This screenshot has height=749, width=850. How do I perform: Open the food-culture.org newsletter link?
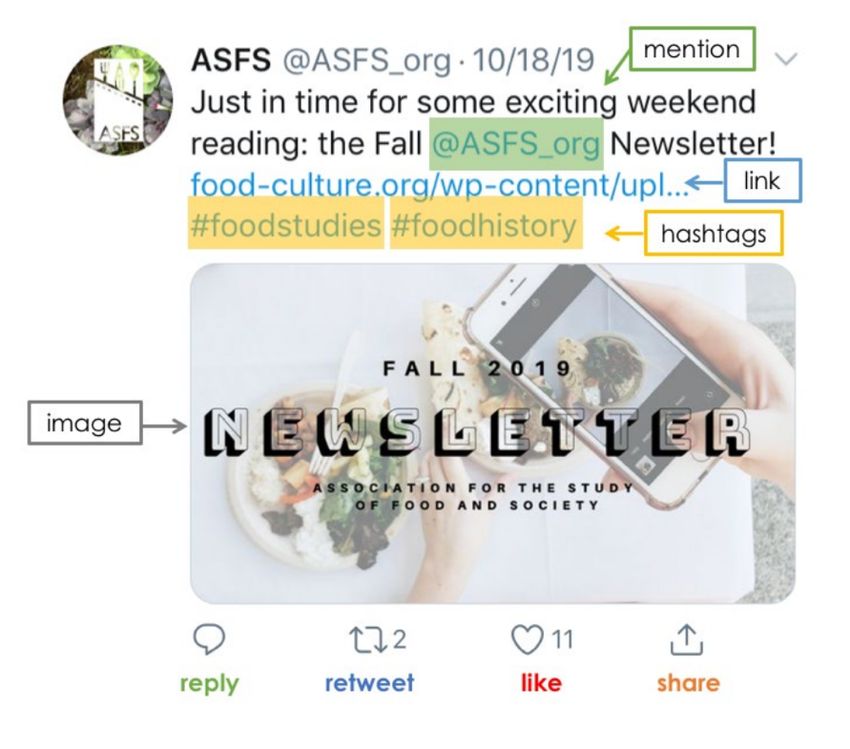pyautogui.click(x=439, y=185)
